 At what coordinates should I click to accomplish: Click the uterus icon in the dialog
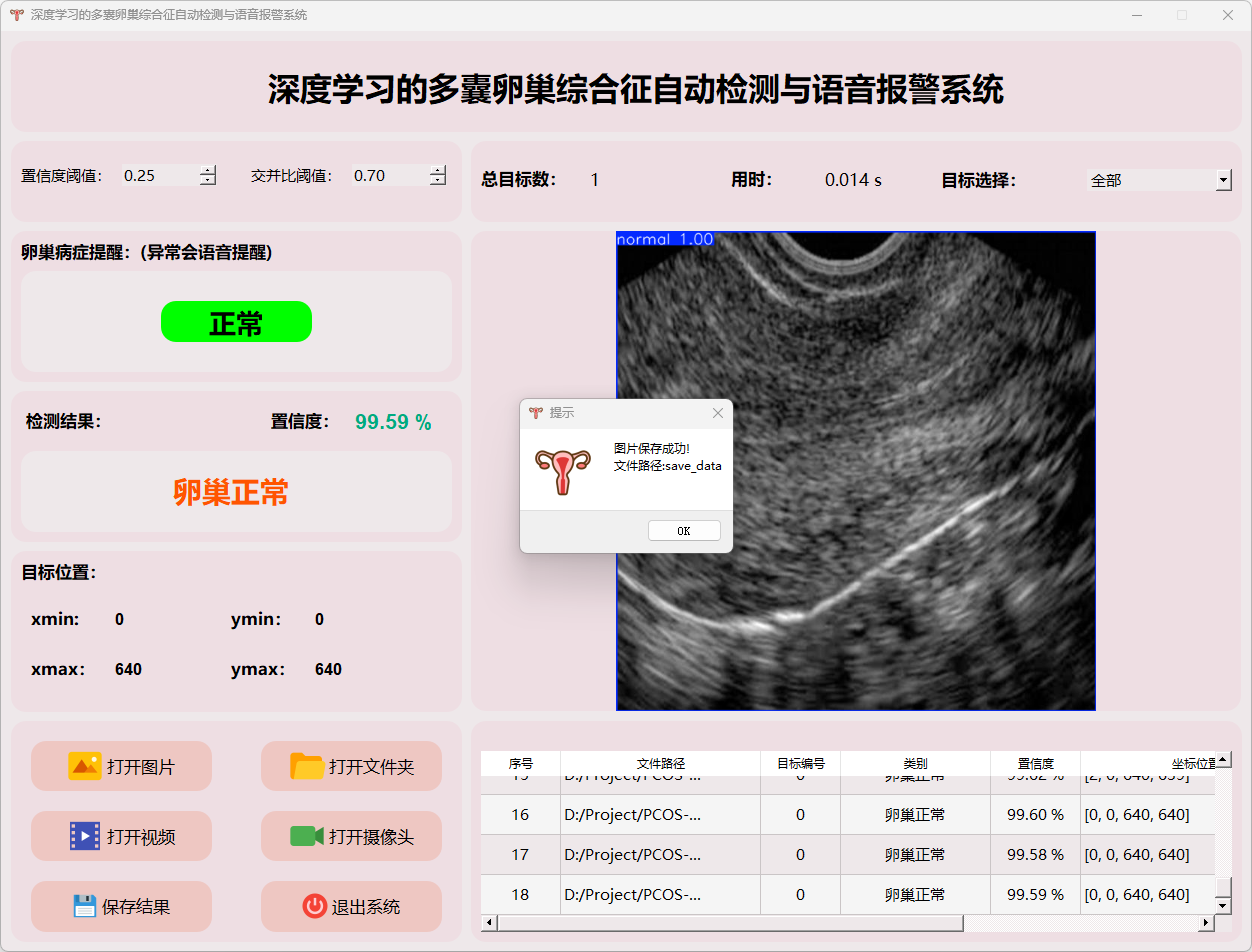coord(563,470)
